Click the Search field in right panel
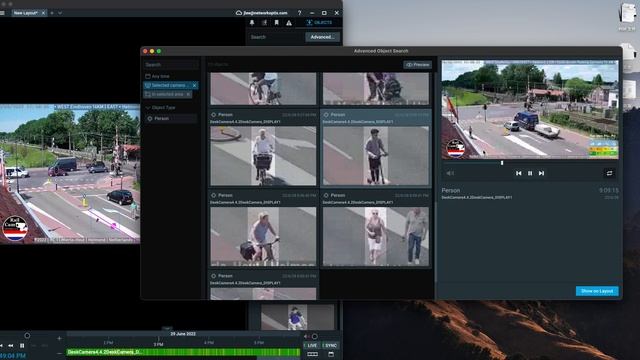640x360 pixels. click(x=276, y=37)
